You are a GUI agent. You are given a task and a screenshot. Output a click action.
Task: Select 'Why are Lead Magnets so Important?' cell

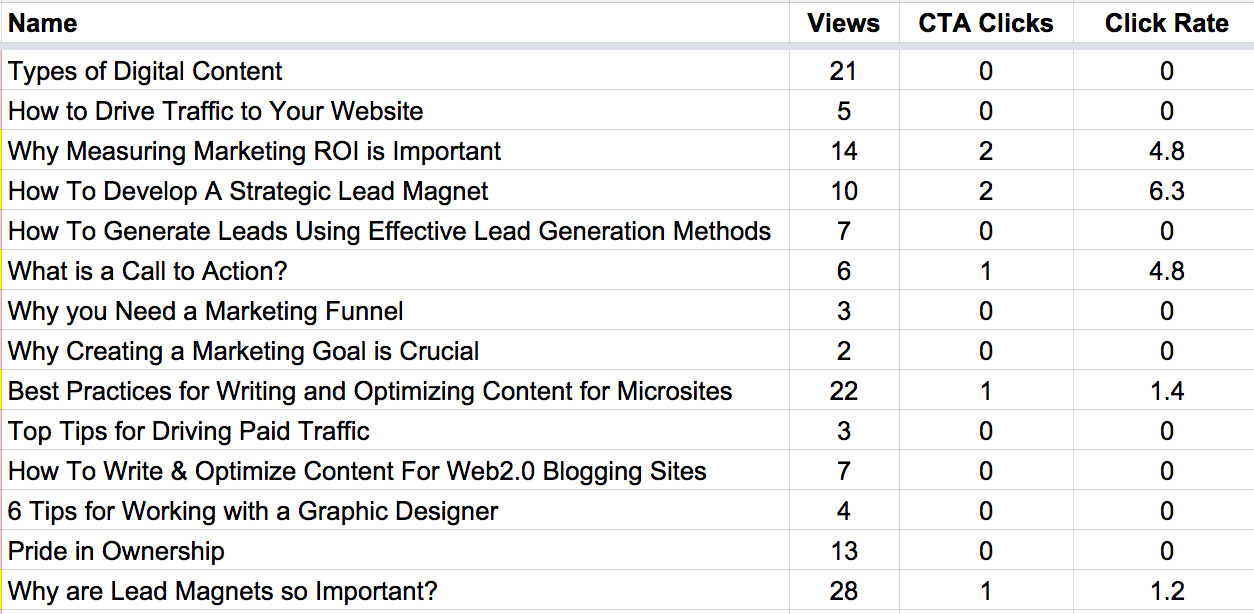click(395, 591)
